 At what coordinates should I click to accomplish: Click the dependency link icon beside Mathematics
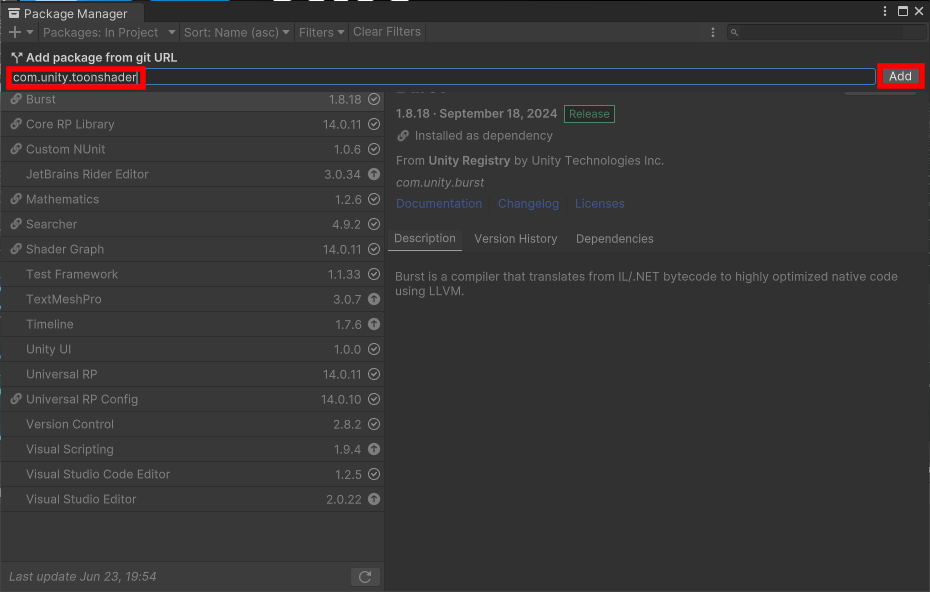16,199
